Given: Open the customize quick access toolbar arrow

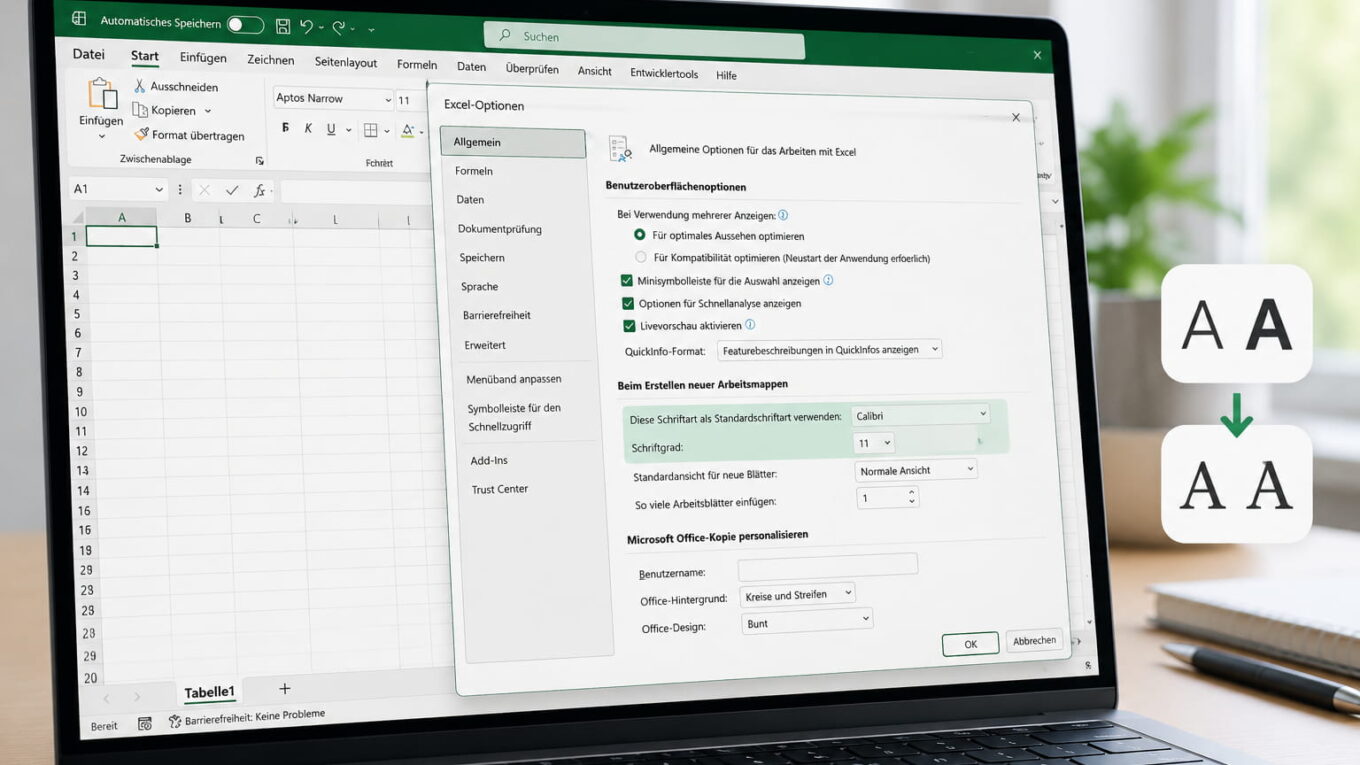Looking at the screenshot, I should [x=371, y=30].
